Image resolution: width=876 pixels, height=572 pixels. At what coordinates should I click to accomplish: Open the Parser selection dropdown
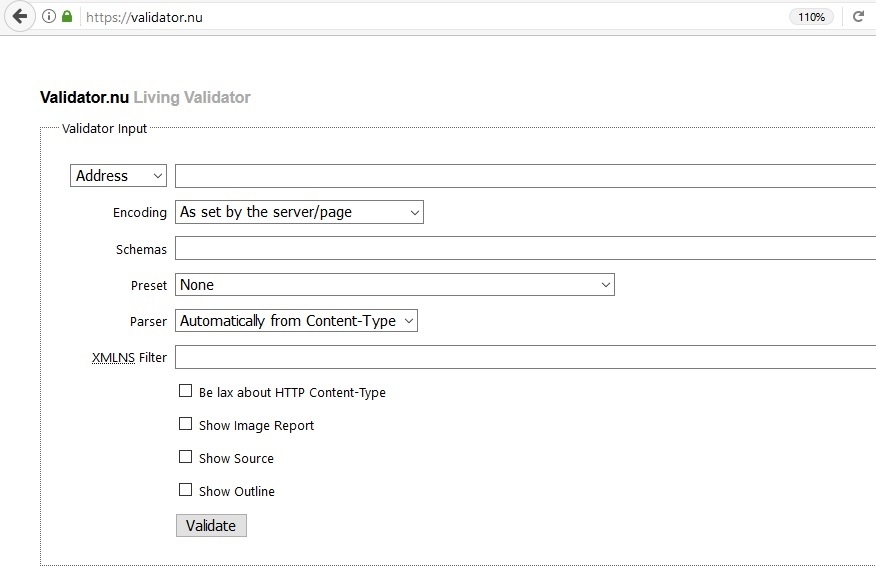click(x=296, y=321)
